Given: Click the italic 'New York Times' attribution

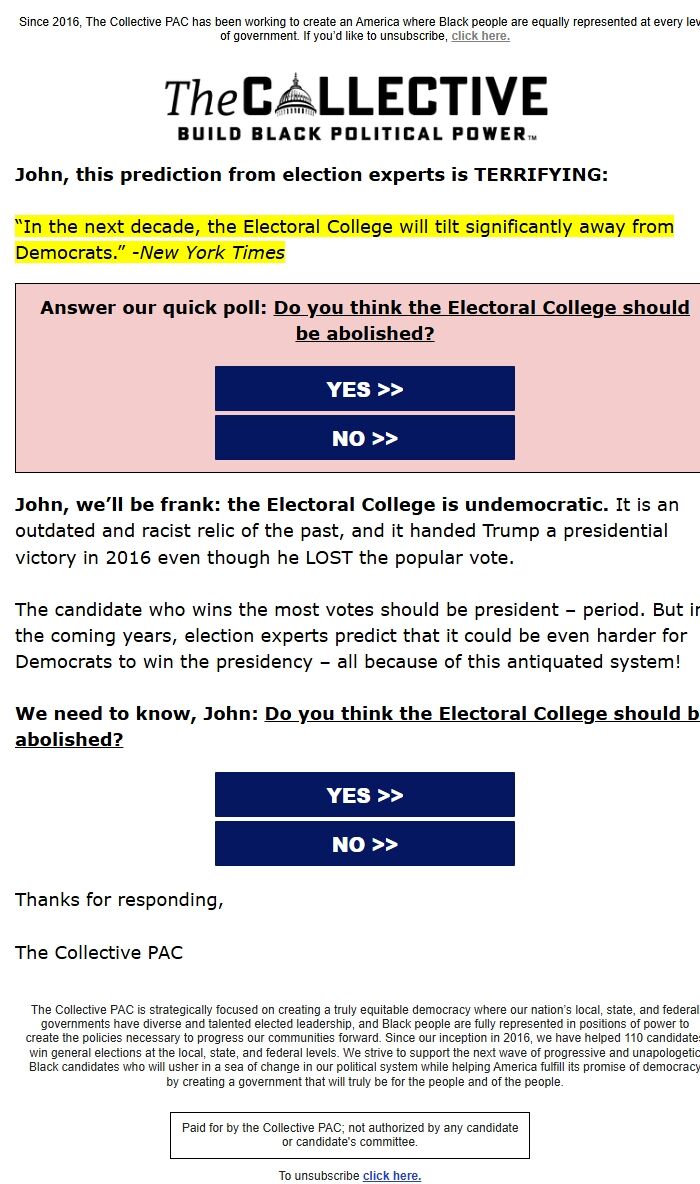Looking at the screenshot, I should click(x=212, y=253).
